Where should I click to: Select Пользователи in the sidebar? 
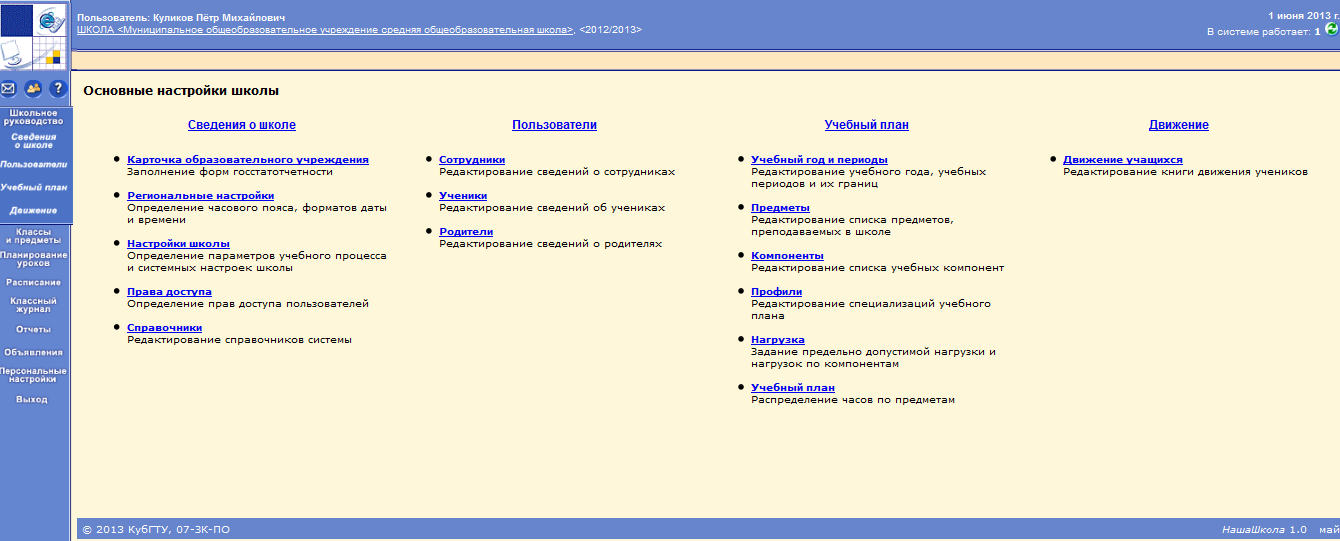[x=34, y=164]
